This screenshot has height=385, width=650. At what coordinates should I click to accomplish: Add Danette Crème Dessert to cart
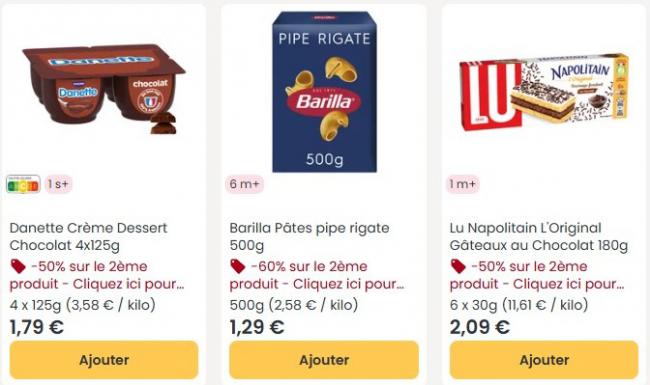104,360
